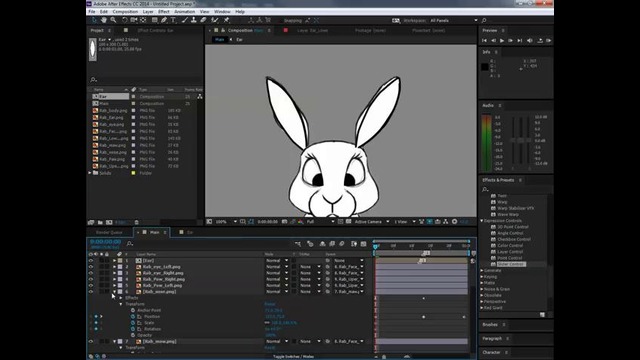
Task: Toggle audio mute in Preview panel
Action: 529,40
